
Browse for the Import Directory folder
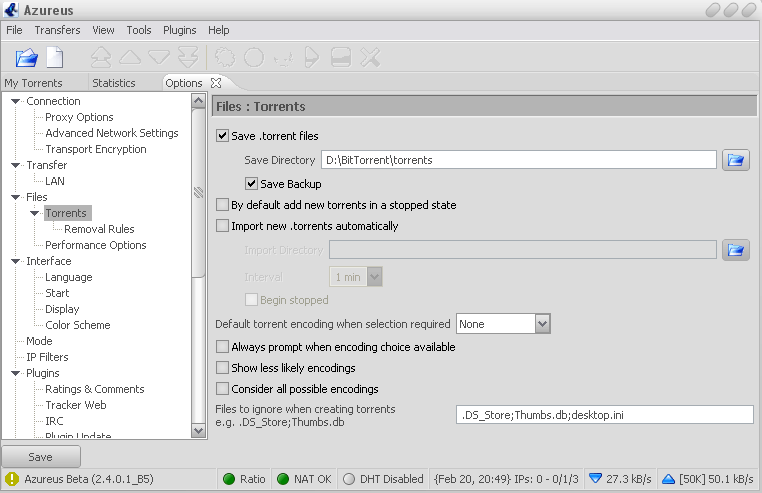pyautogui.click(x=735, y=250)
